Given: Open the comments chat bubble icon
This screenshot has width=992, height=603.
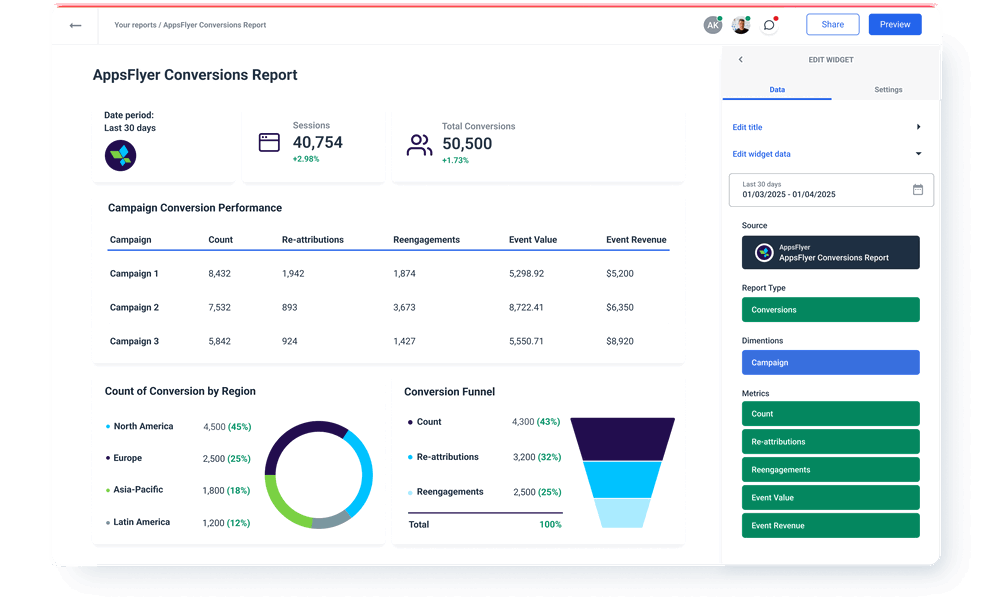Looking at the screenshot, I should 769,24.
